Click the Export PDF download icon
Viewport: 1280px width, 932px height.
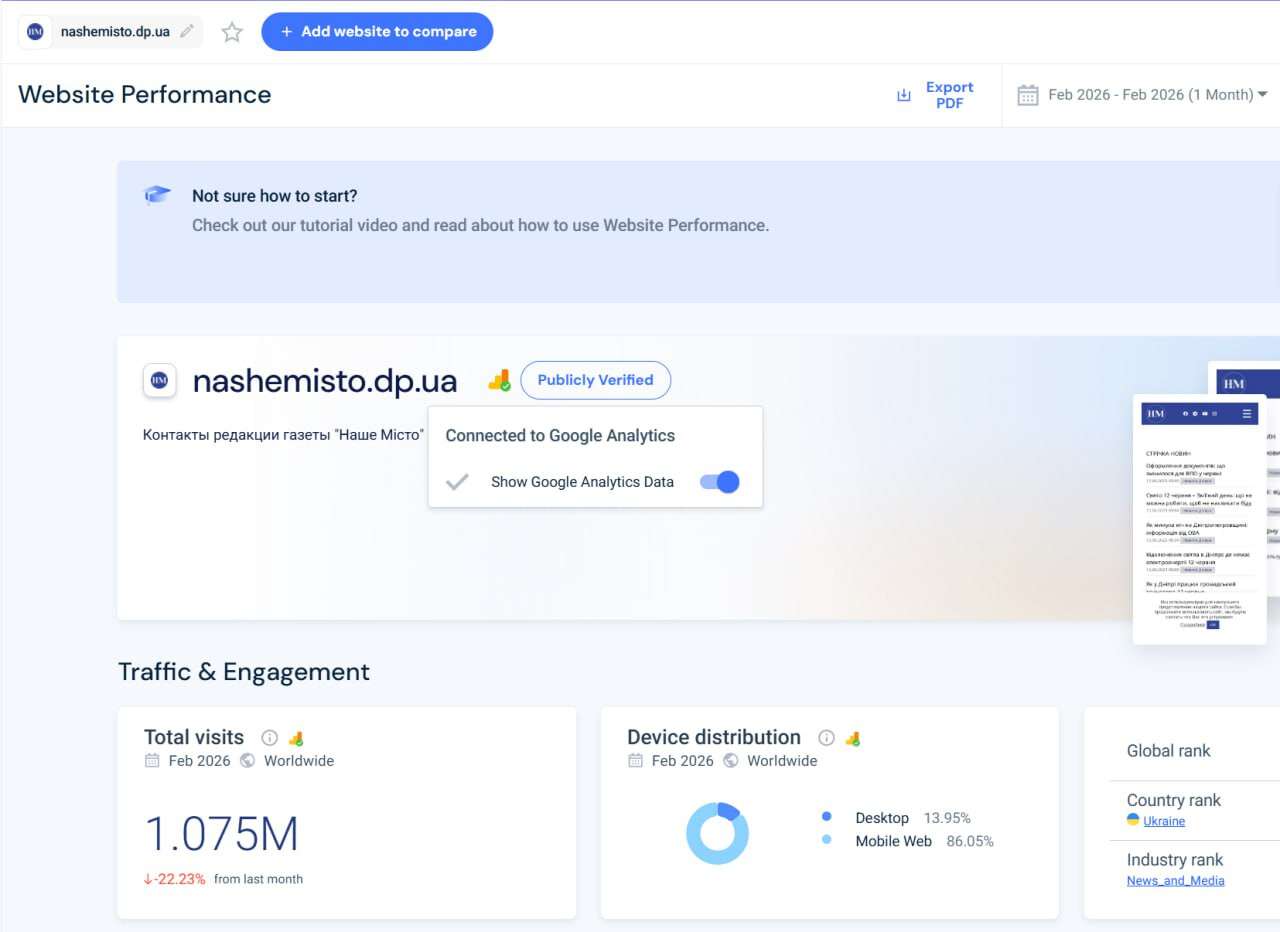point(904,95)
